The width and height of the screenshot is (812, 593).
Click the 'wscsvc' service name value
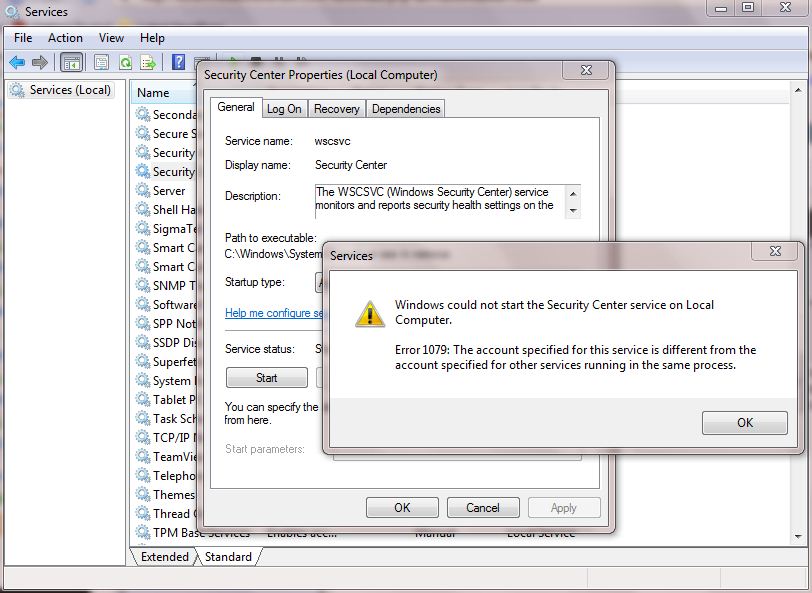pos(332,141)
